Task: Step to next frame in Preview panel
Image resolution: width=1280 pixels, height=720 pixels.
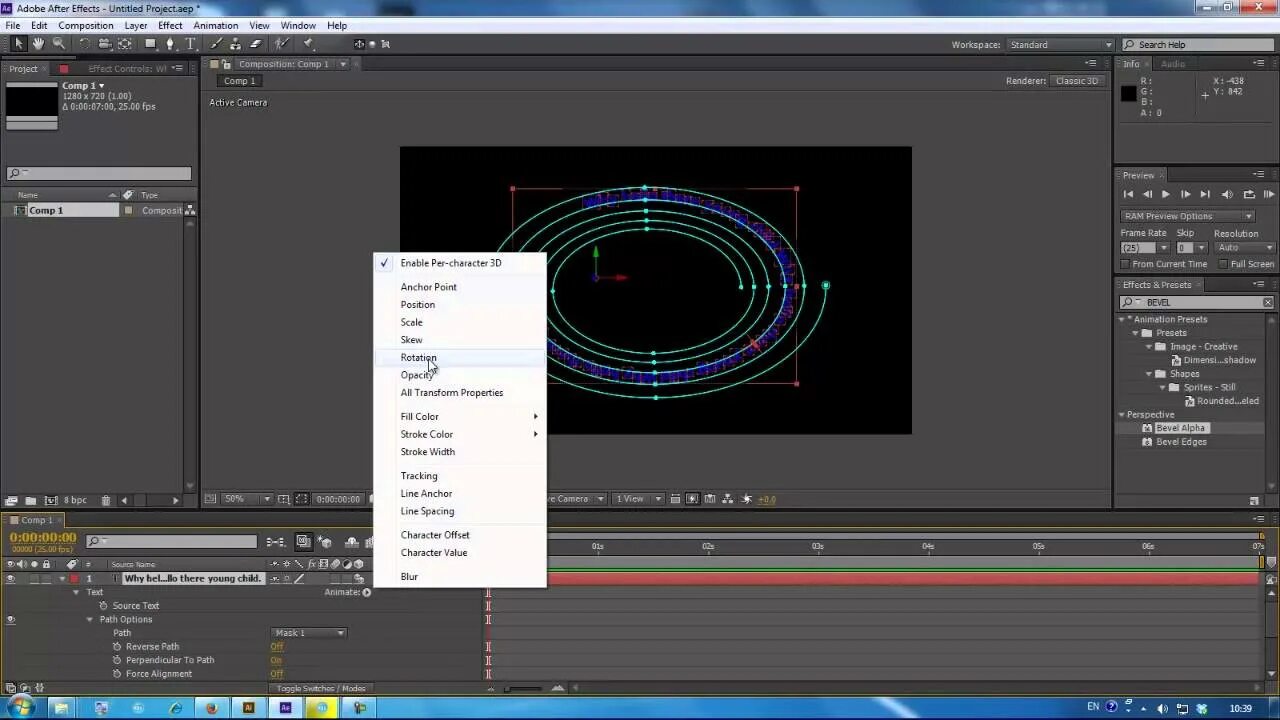Action: tap(1186, 195)
